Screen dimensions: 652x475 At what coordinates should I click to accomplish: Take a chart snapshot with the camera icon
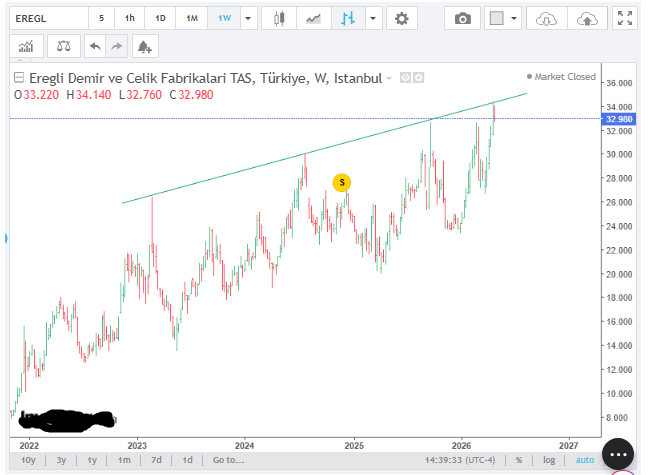(x=462, y=18)
